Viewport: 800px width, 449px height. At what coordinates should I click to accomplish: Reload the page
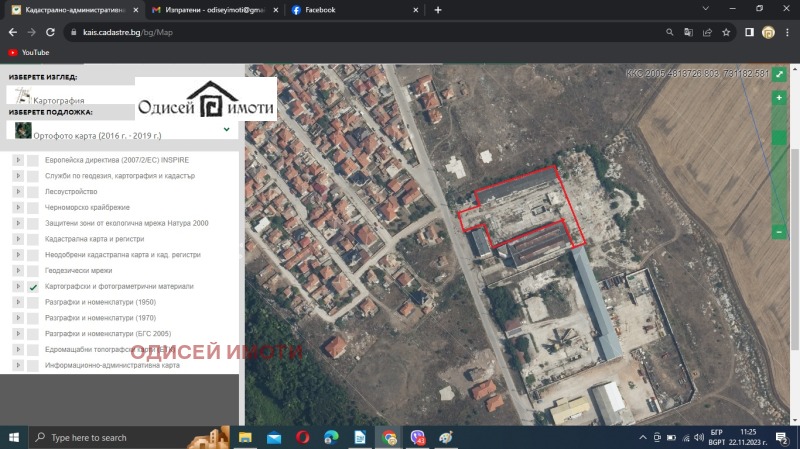pyautogui.click(x=52, y=32)
